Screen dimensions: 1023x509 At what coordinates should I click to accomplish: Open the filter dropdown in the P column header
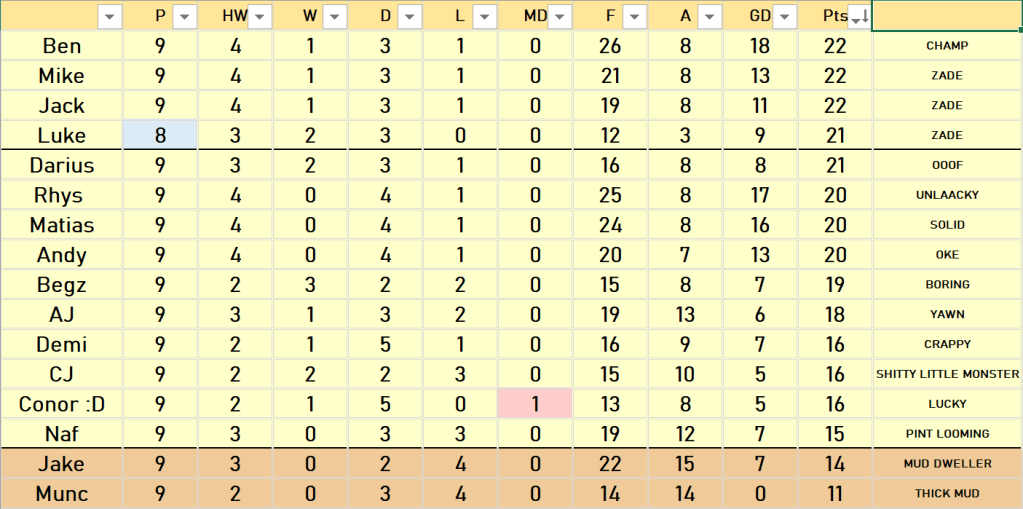pos(185,16)
